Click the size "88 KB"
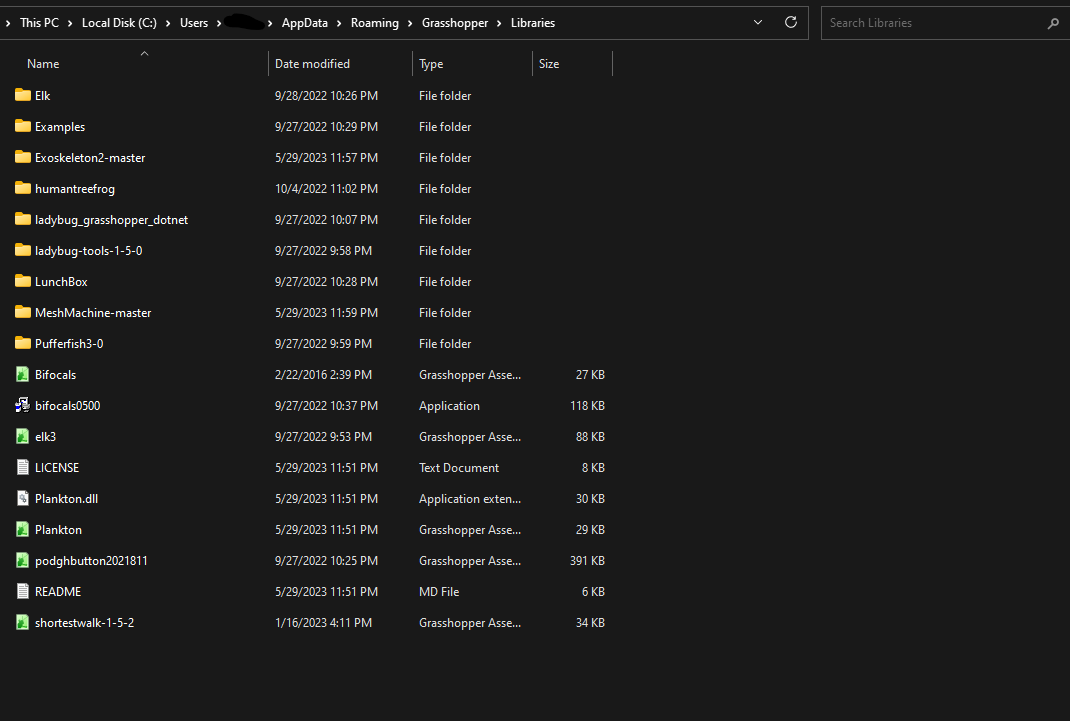 coord(590,437)
